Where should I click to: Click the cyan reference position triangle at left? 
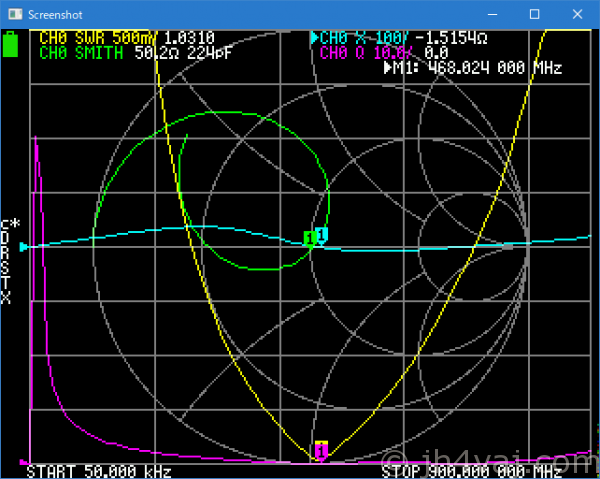coord(25,246)
